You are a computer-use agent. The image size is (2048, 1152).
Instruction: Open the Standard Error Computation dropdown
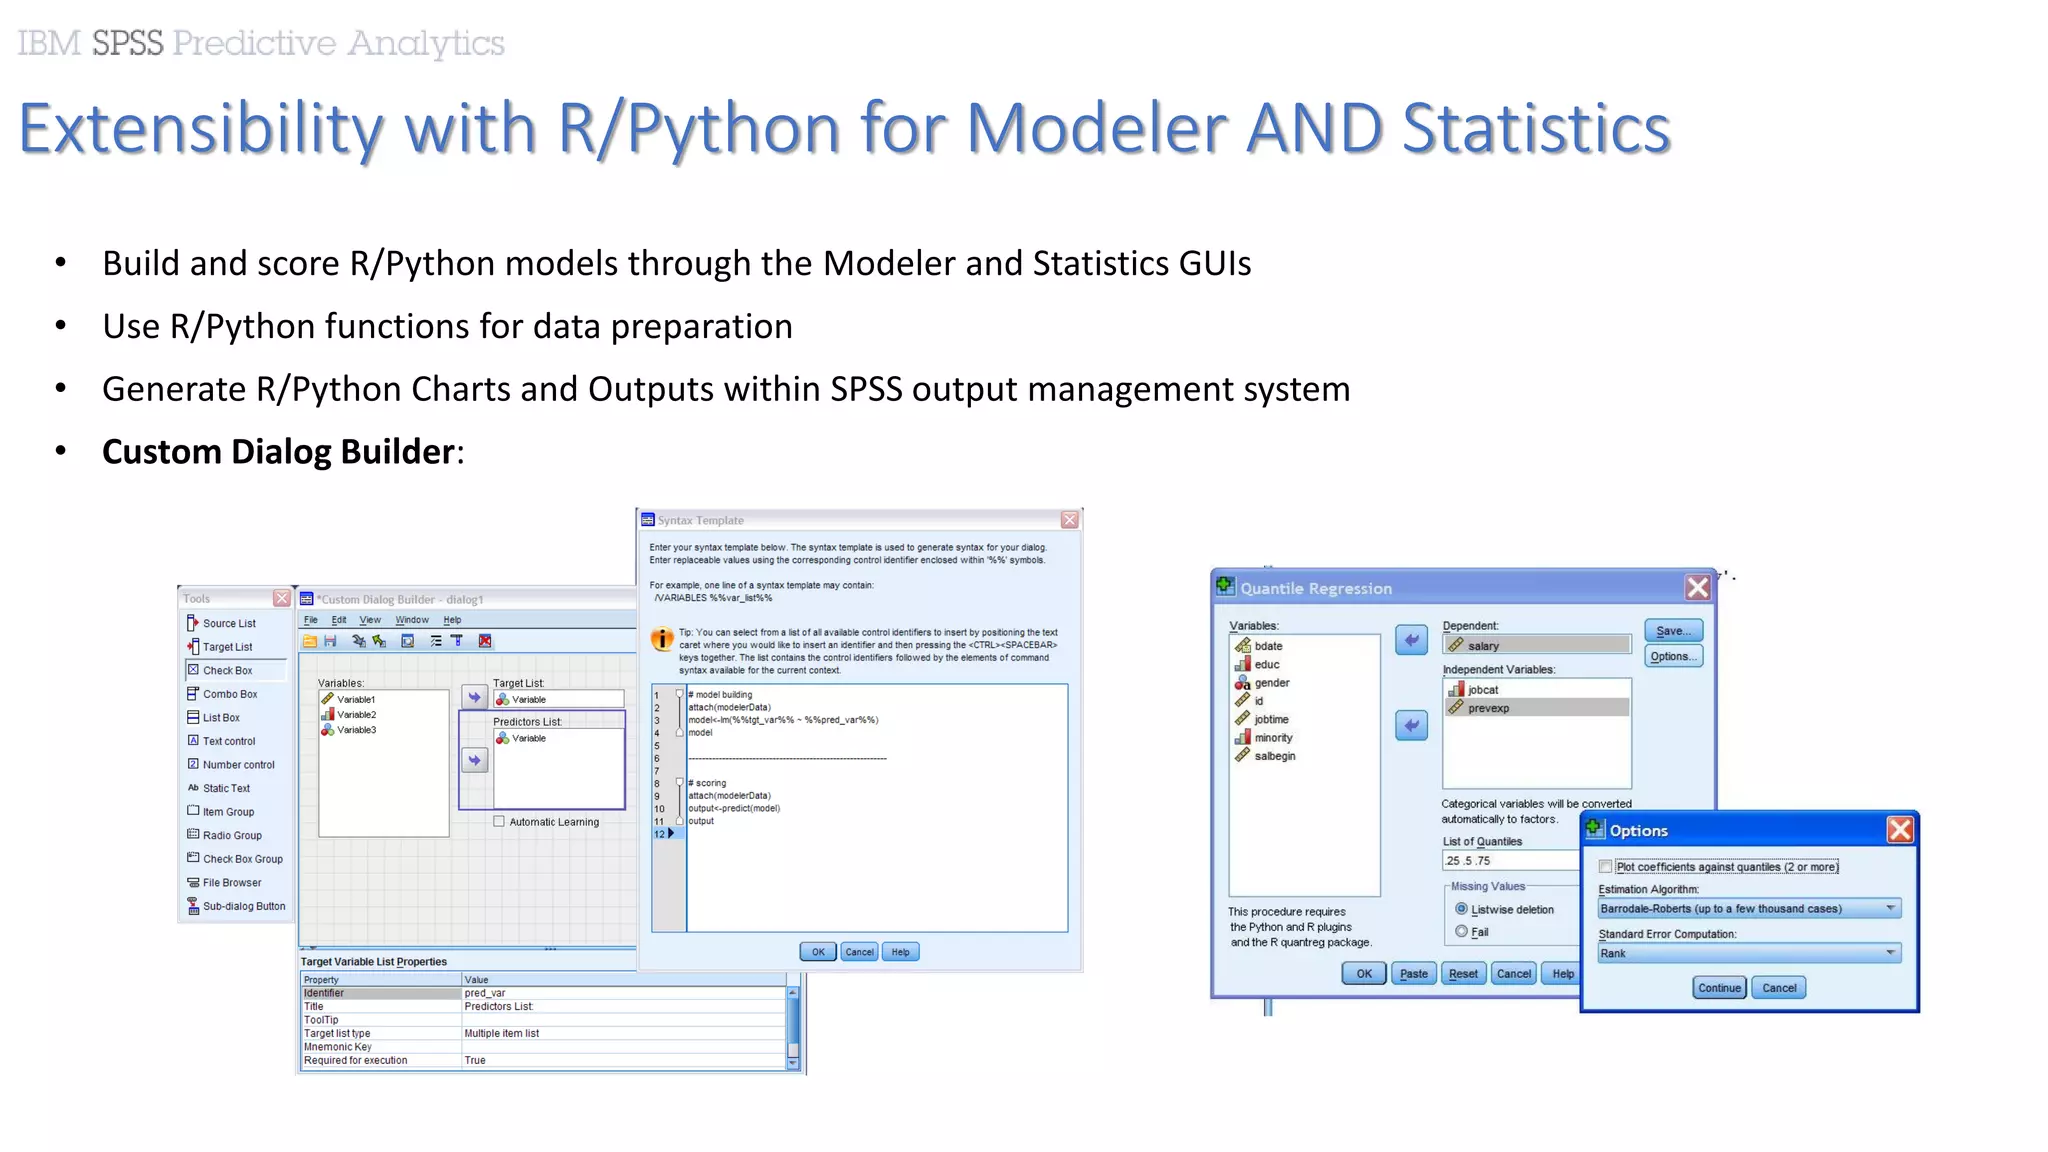[x=1749, y=953]
